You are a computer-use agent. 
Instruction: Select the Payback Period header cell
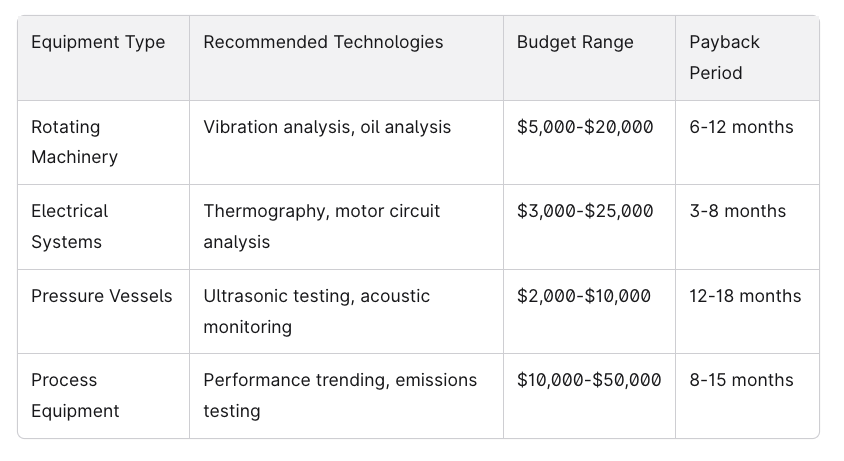[747, 58]
